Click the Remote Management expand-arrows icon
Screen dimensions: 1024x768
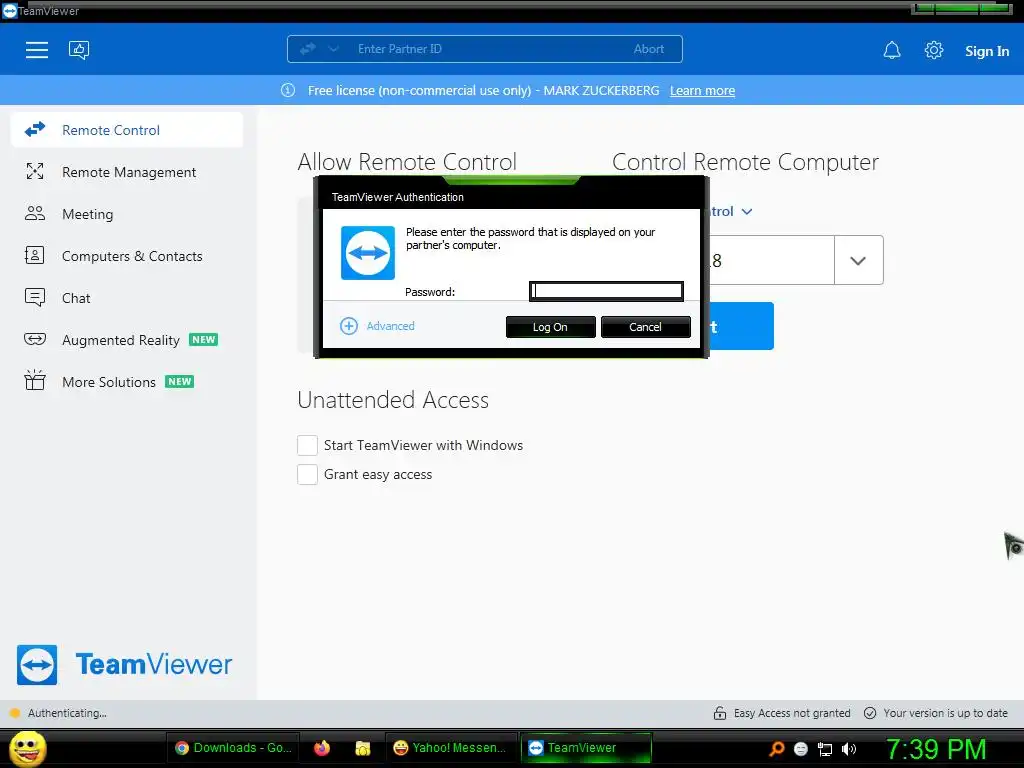pos(35,172)
